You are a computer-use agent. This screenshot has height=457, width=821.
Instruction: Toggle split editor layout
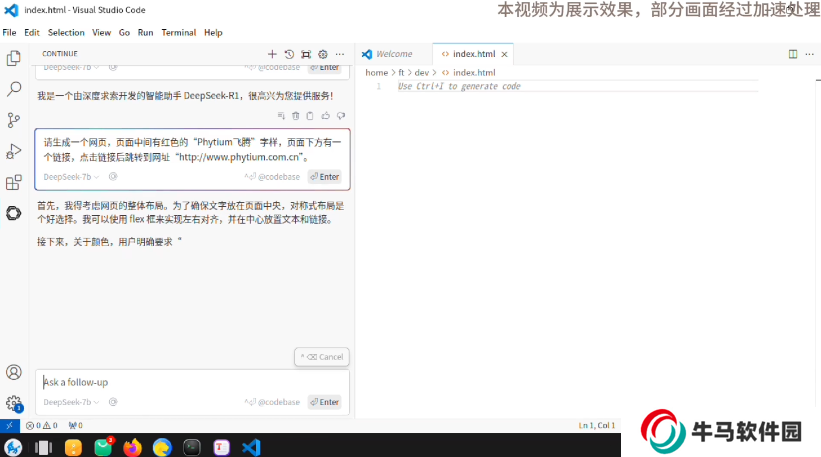[793, 54]
